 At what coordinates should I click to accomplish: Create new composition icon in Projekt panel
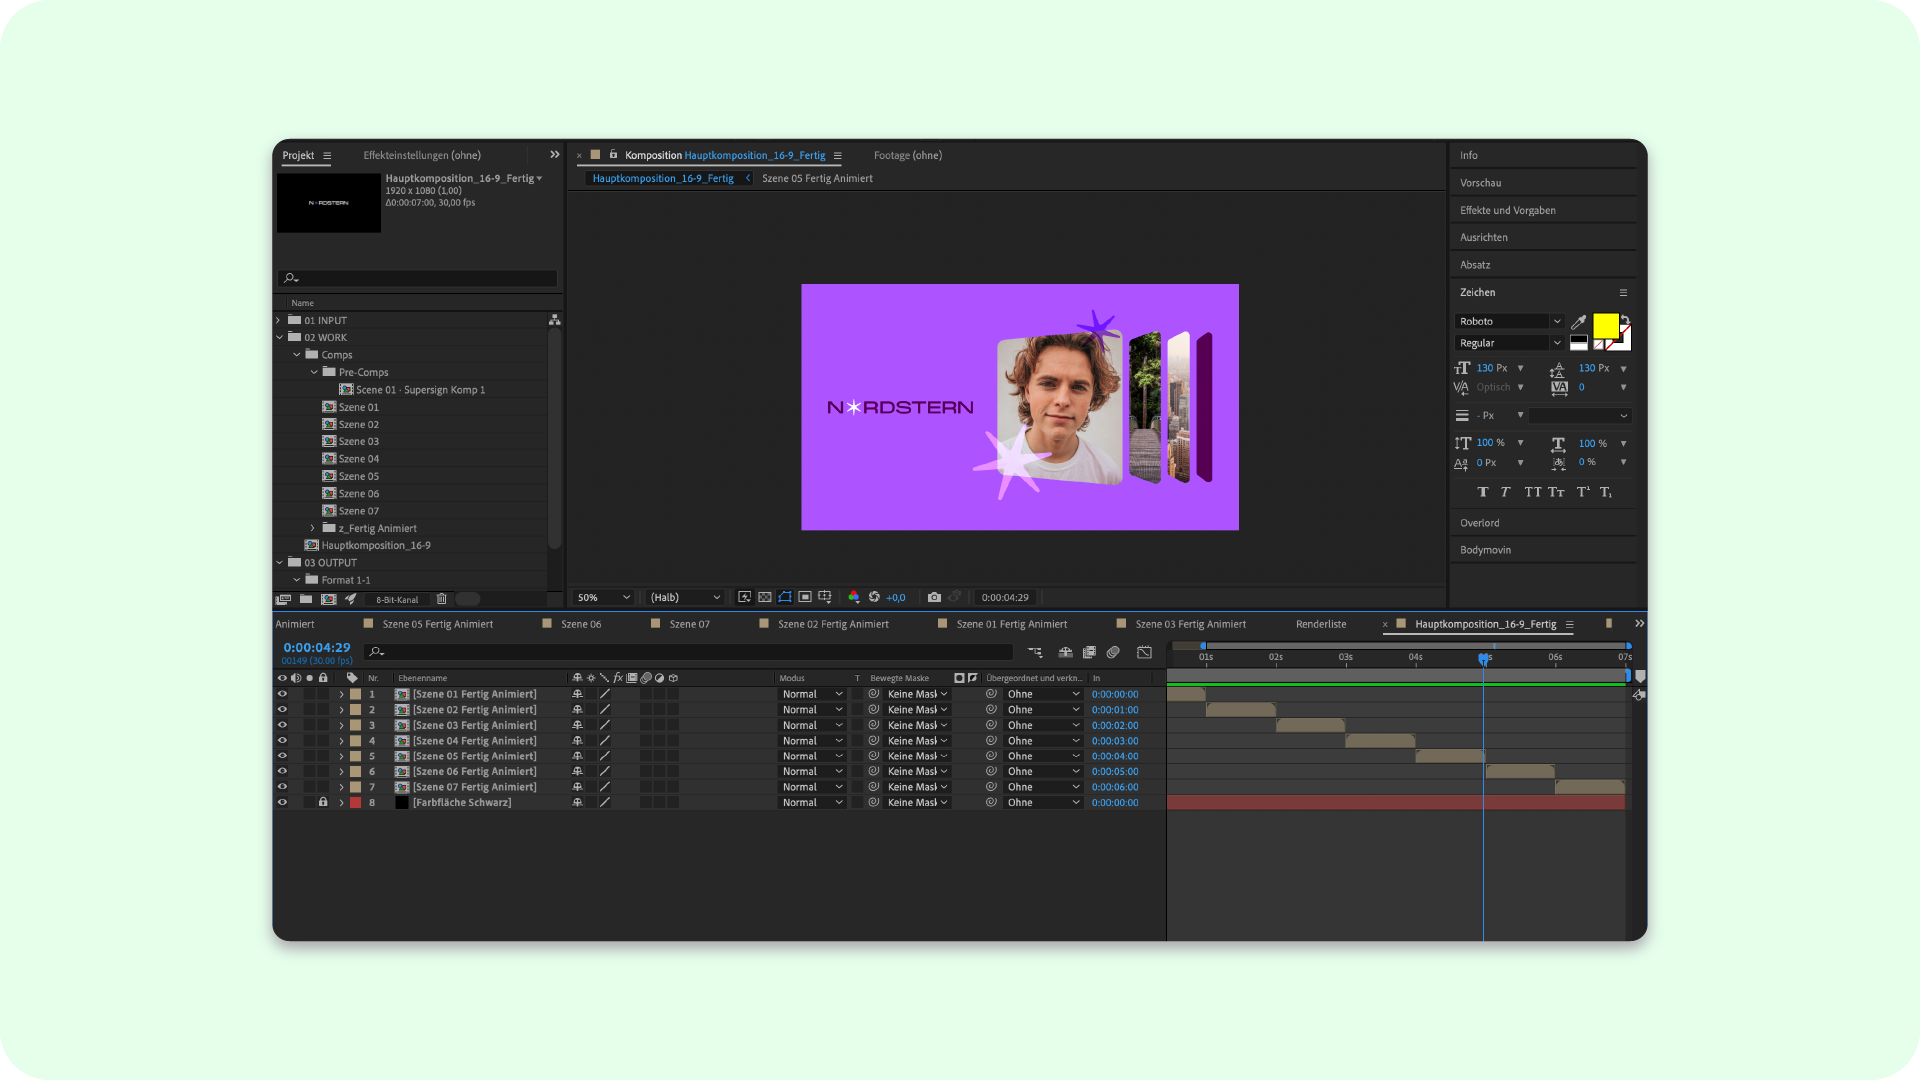coord(328,599)
